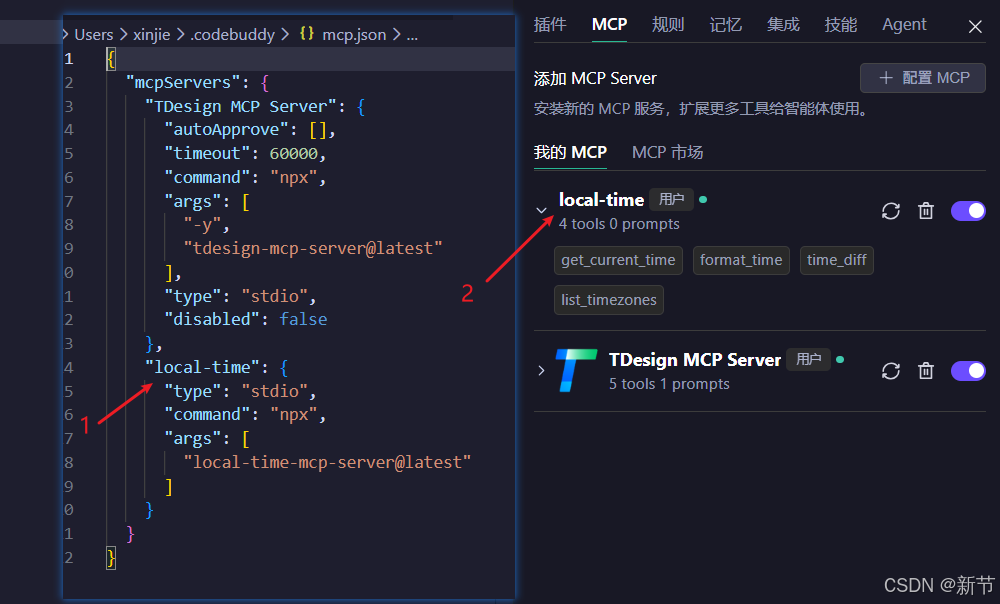Screen dimensions: 1000x604
Task: Click the 配置 MCP button
Action: click(923, 78)
